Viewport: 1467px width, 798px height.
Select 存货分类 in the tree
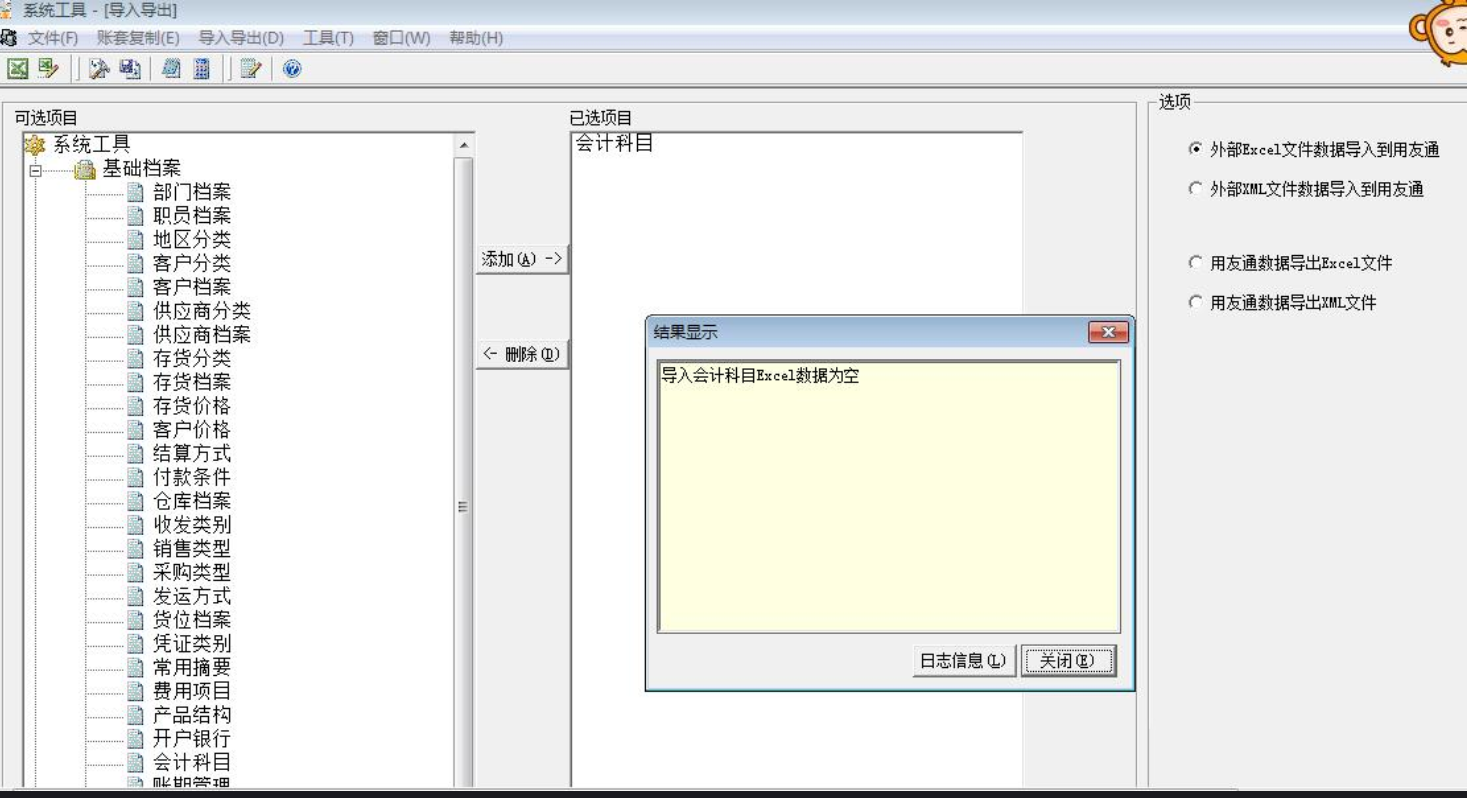click(x=192, y=358)
